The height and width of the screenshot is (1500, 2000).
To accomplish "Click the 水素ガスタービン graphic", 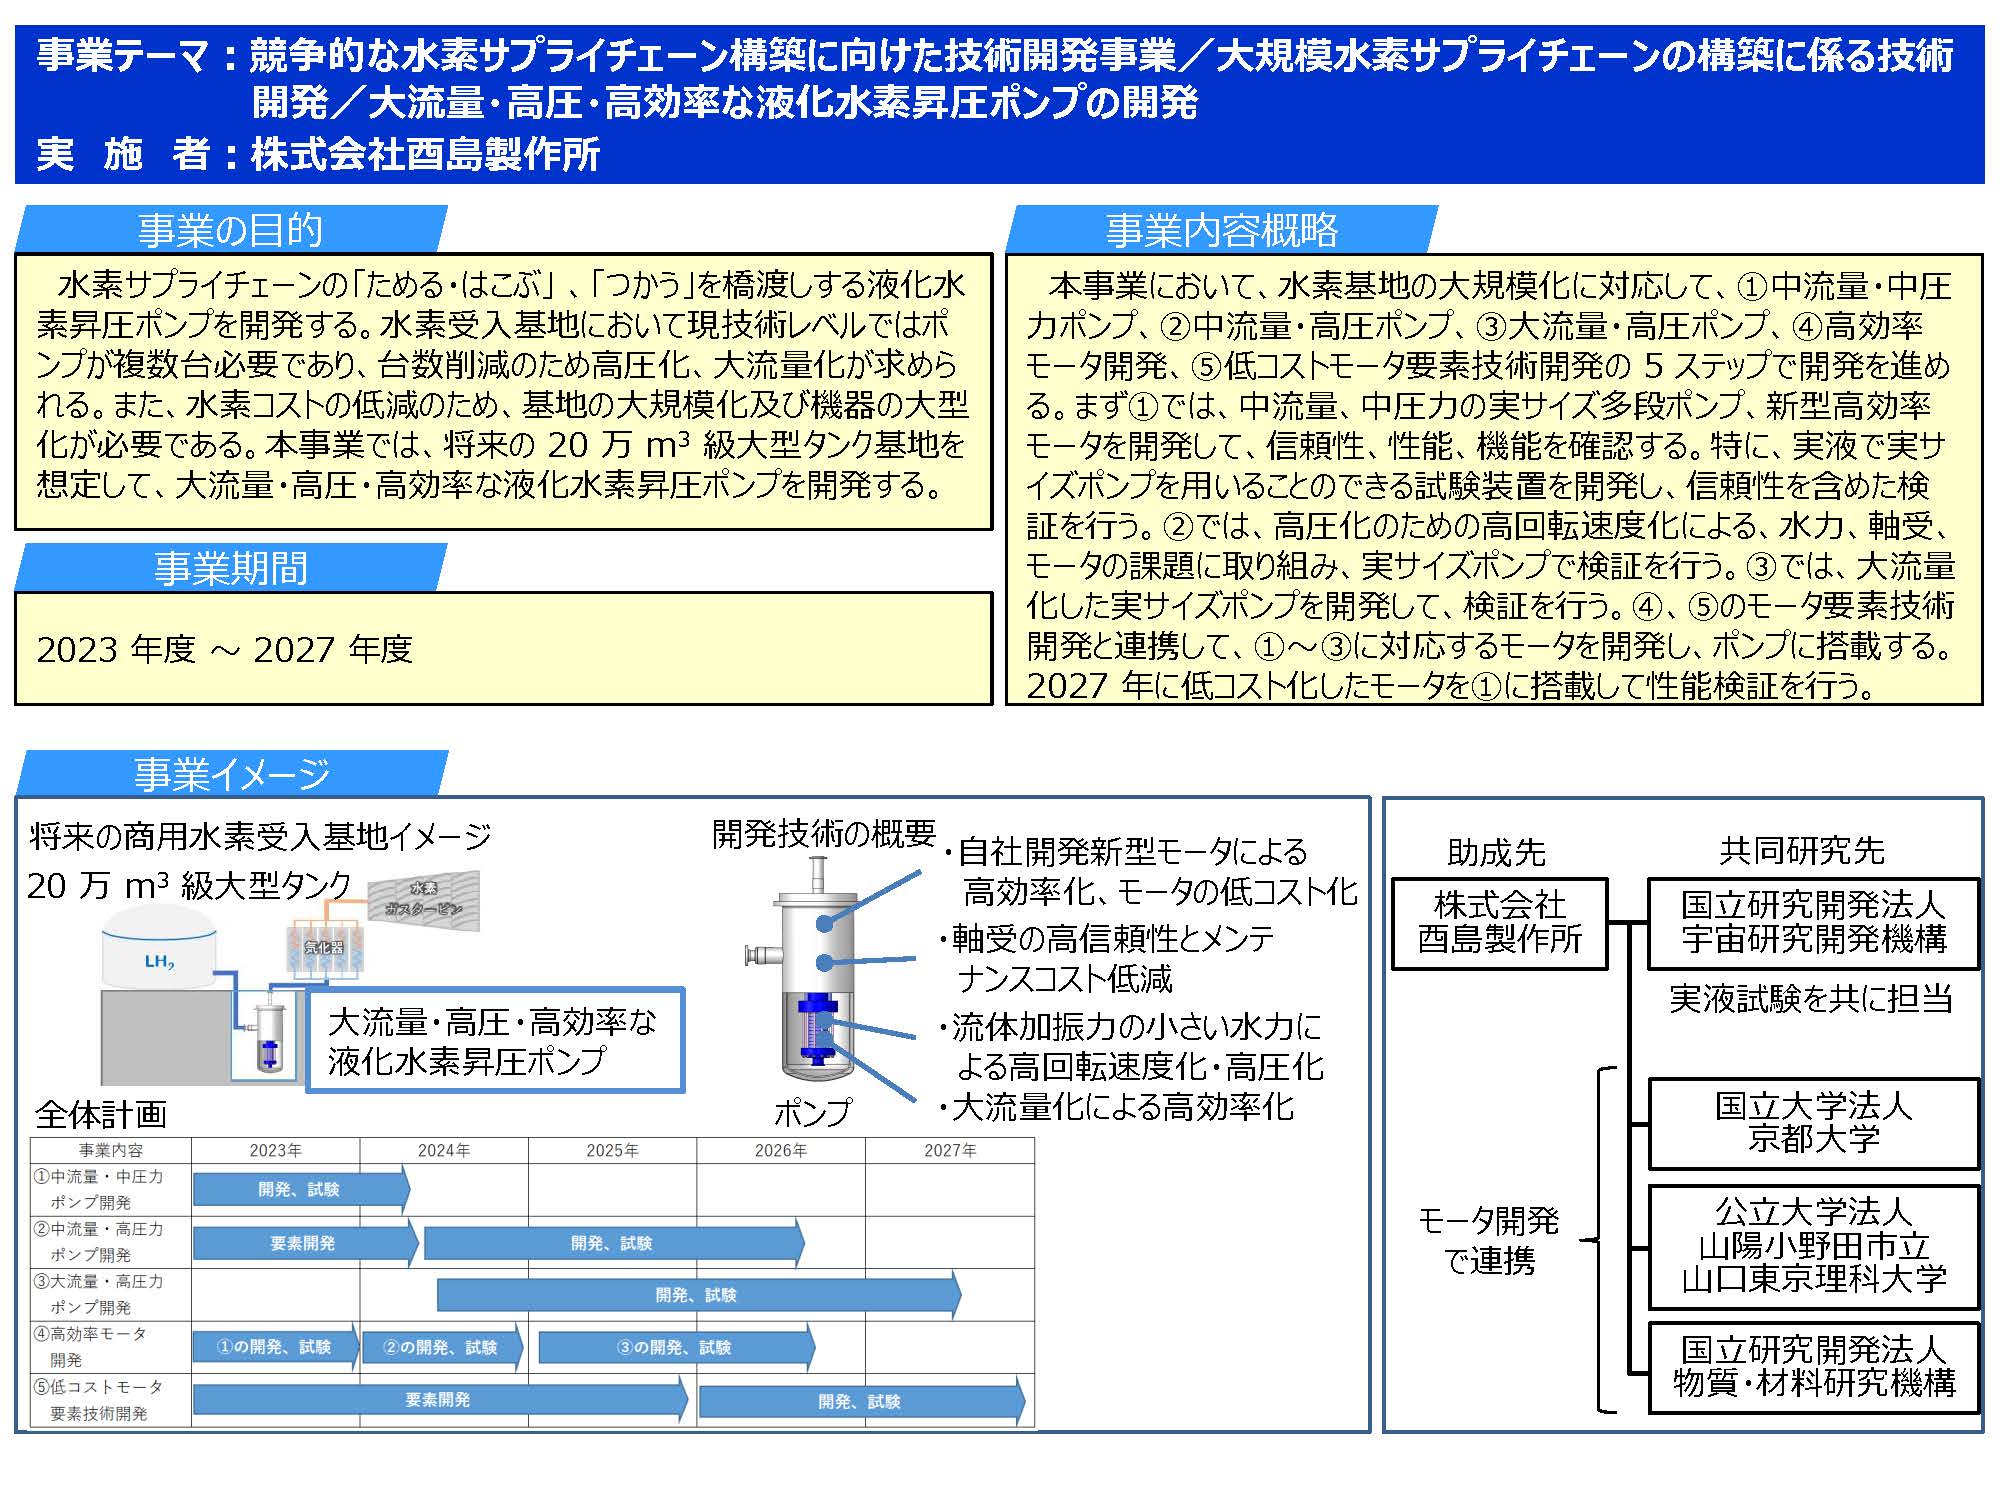I will tap(424, 900).
